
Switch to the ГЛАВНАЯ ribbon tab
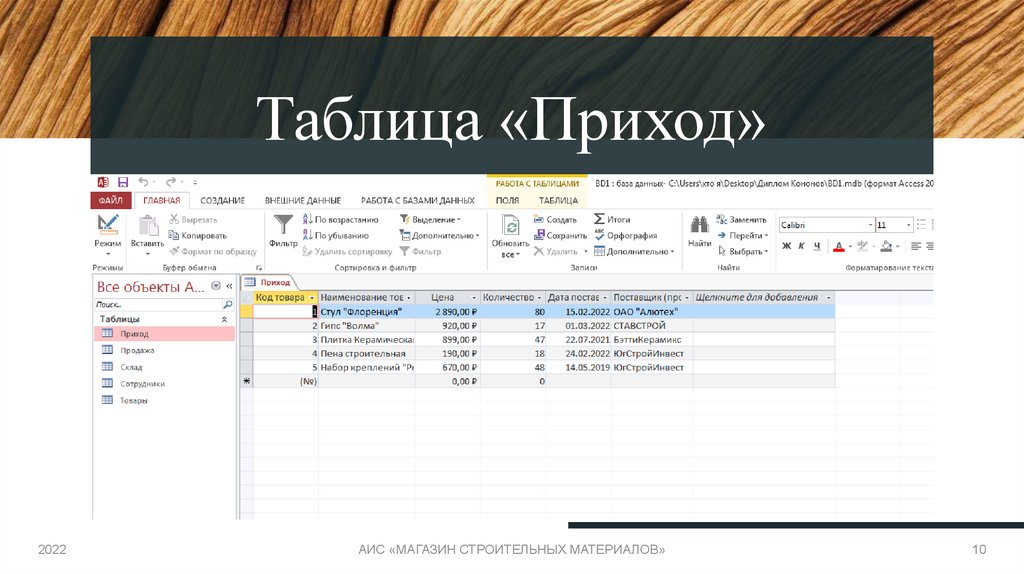162,200
